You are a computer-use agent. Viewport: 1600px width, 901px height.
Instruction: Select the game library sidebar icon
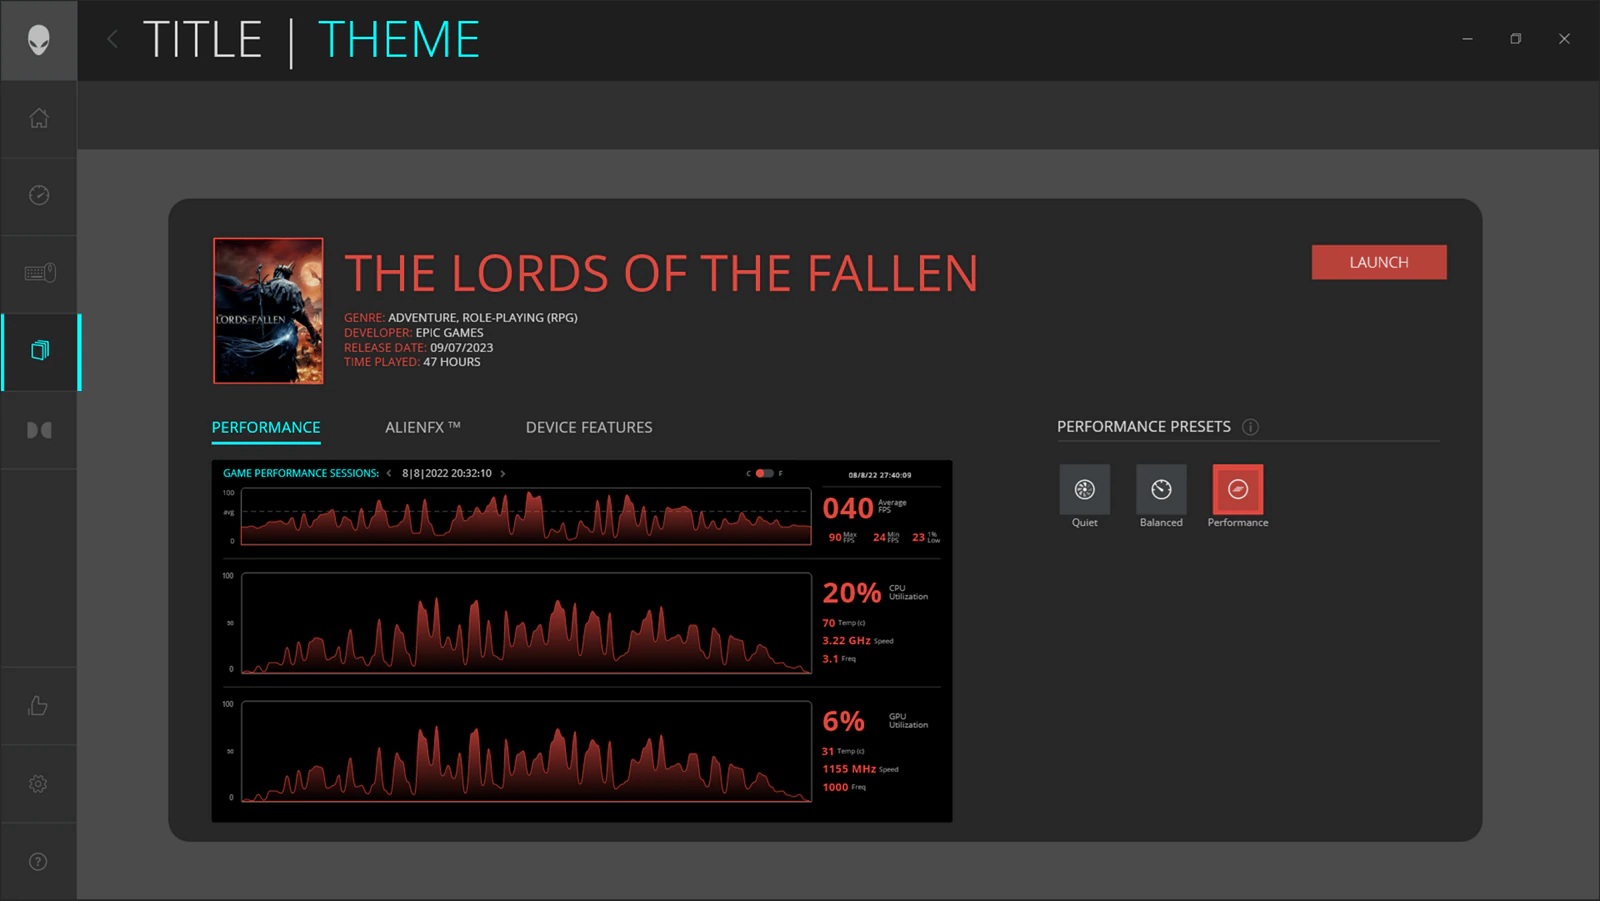coord(39,350)
